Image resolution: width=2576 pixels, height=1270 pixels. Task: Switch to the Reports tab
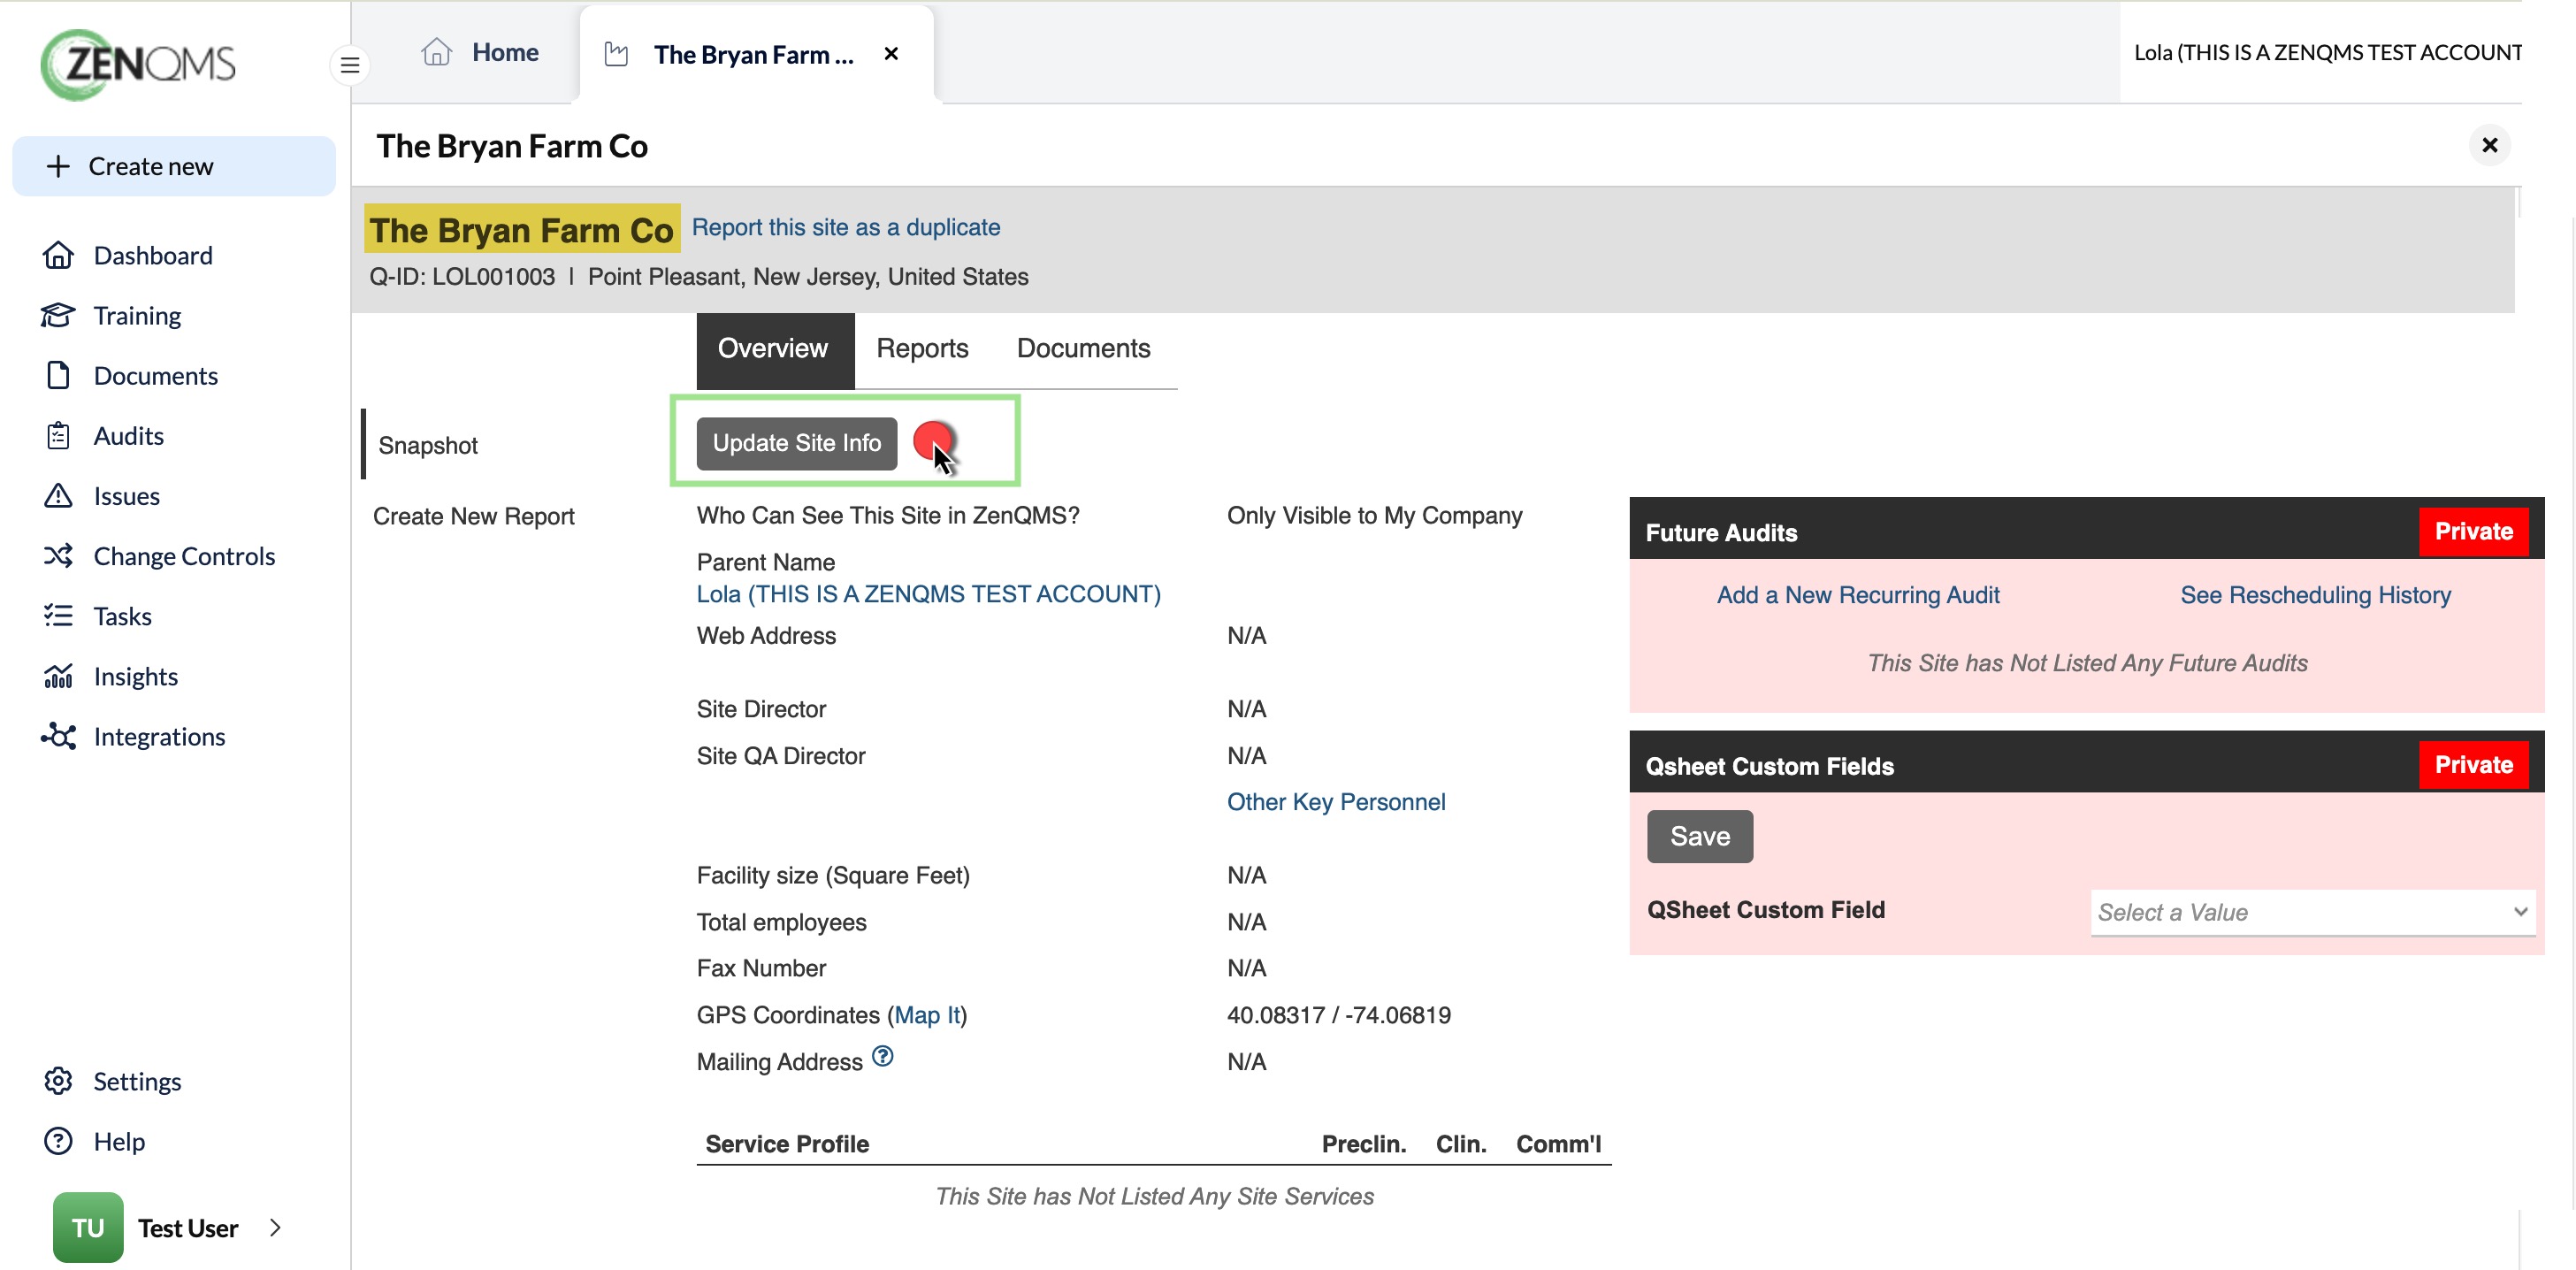coord(922,348)
